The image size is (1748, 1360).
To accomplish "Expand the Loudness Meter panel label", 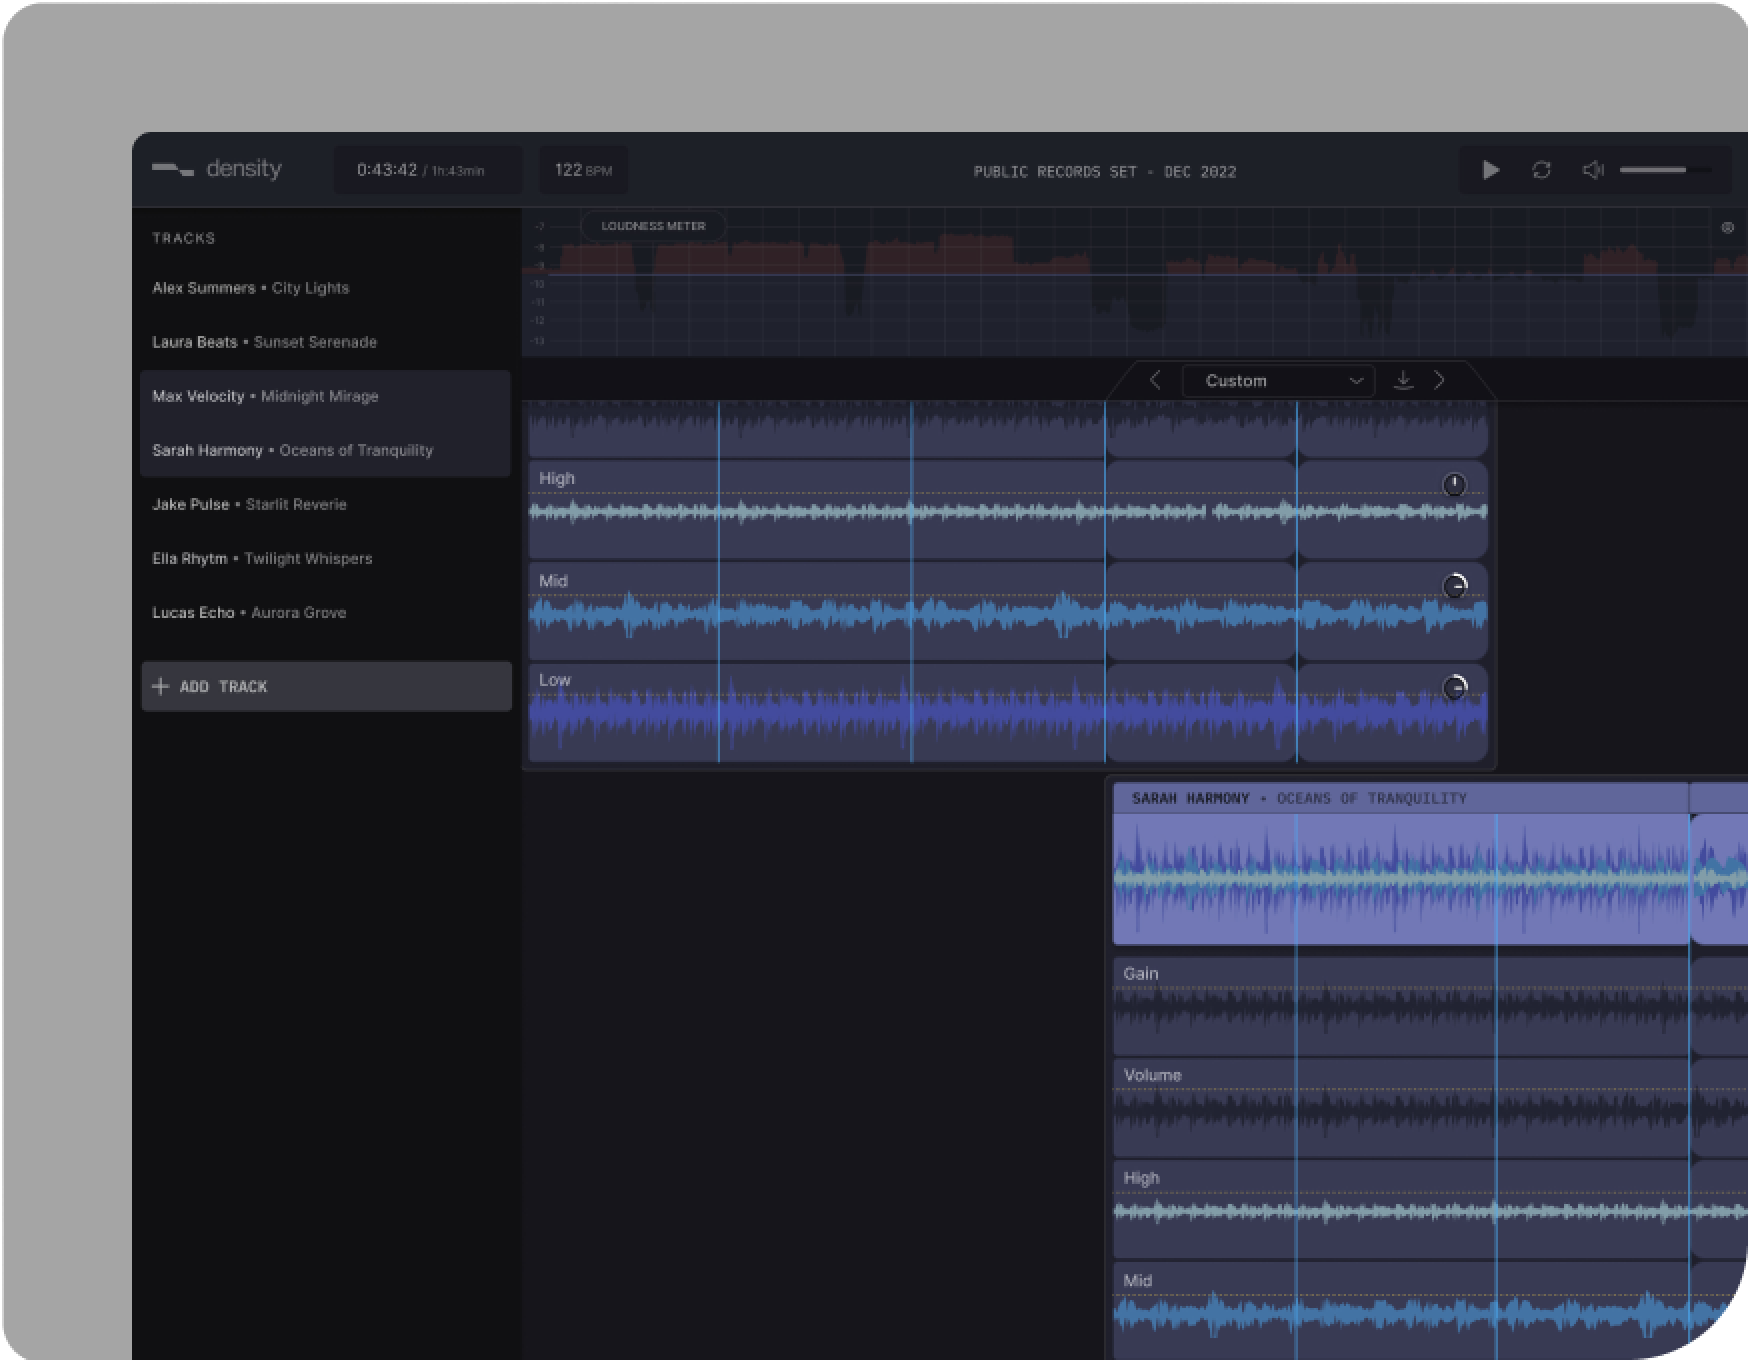I will (x=653, y=225).
